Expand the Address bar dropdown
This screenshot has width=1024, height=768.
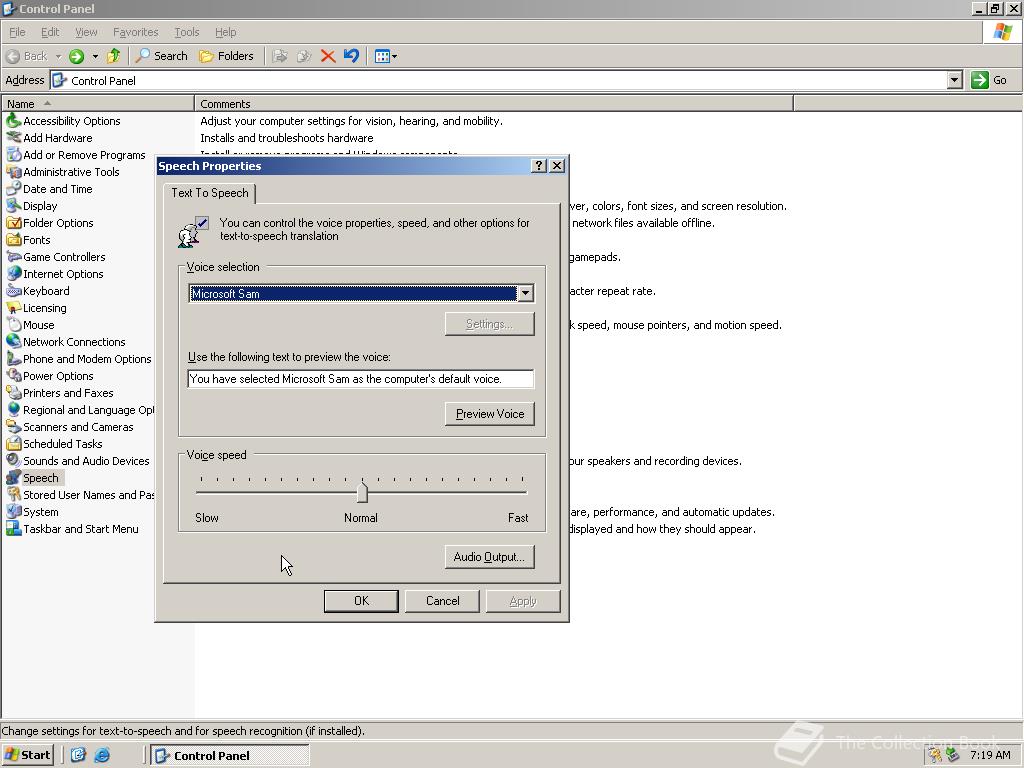(x=954, y=80)
